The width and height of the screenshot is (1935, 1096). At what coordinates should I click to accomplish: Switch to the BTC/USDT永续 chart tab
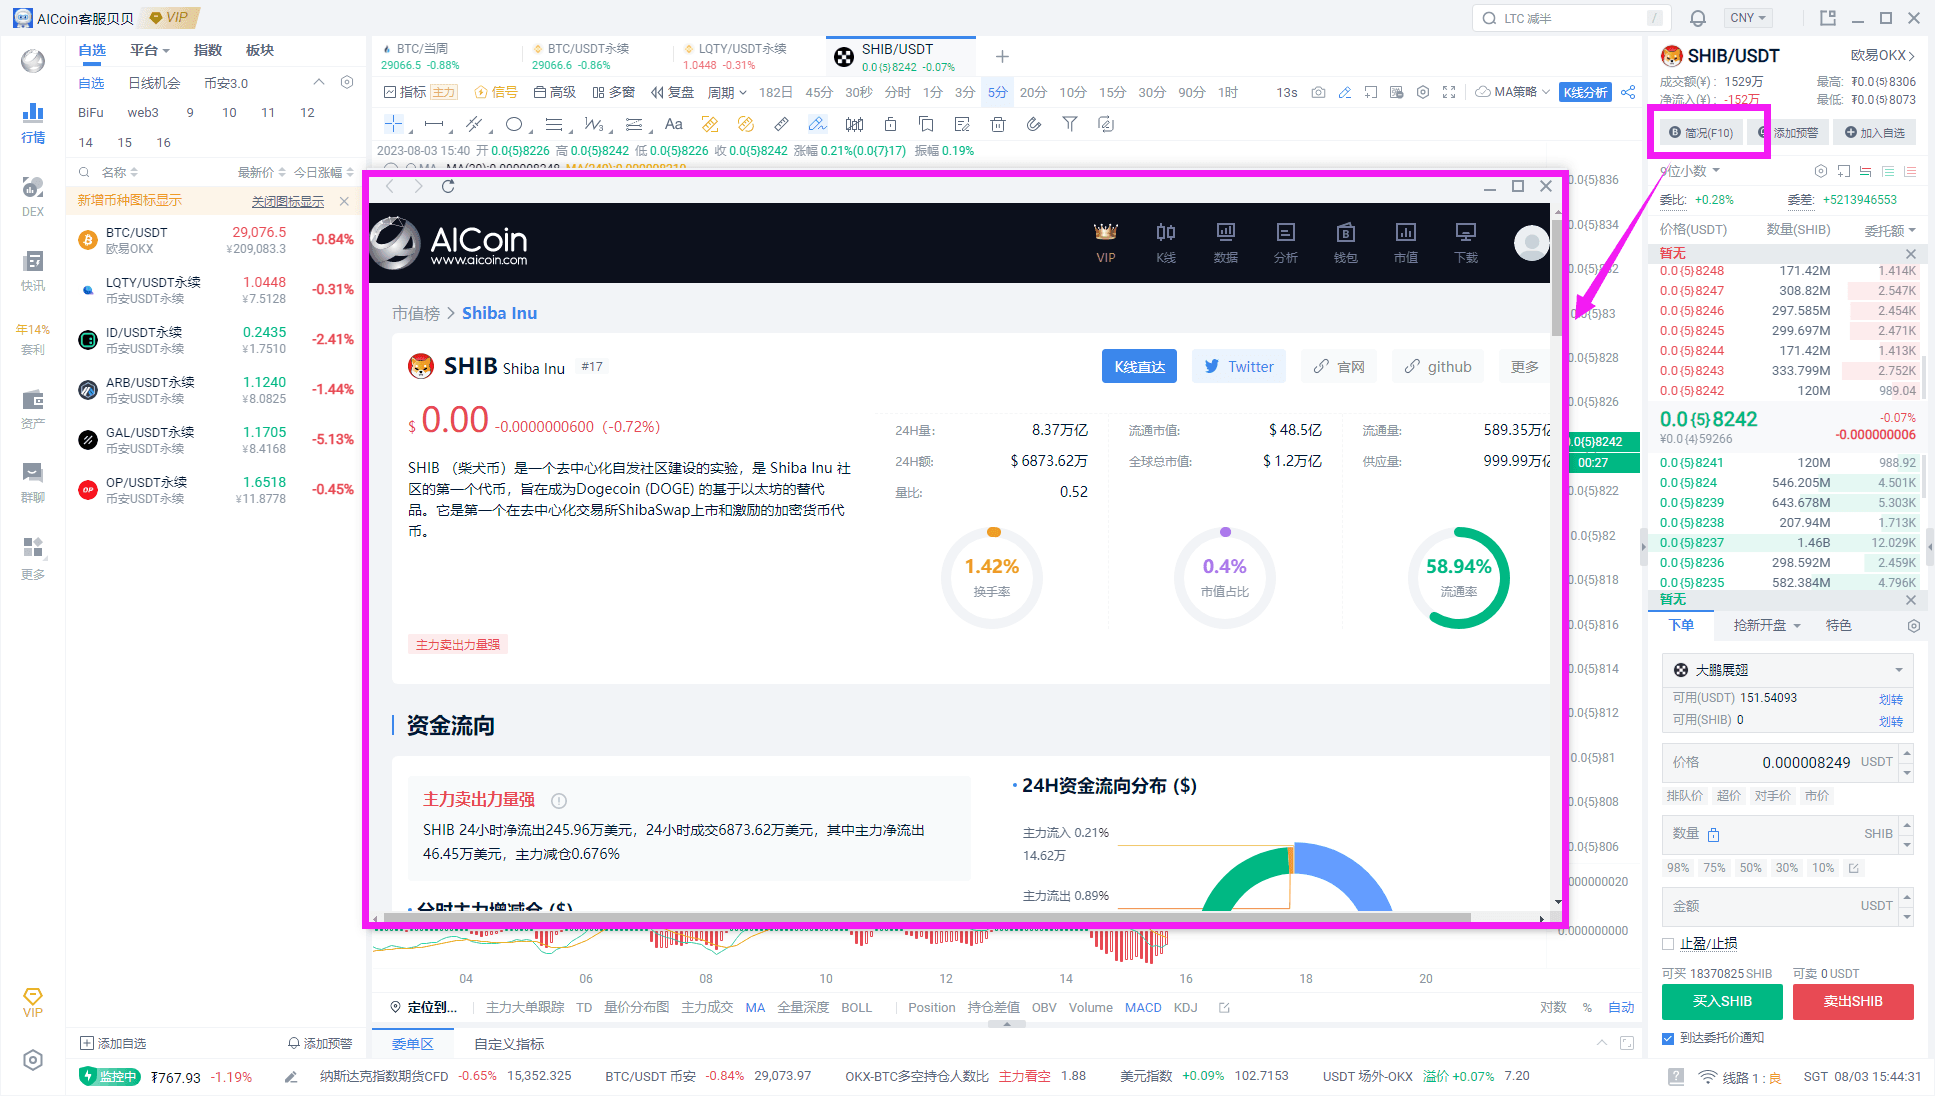coord(588,56)
